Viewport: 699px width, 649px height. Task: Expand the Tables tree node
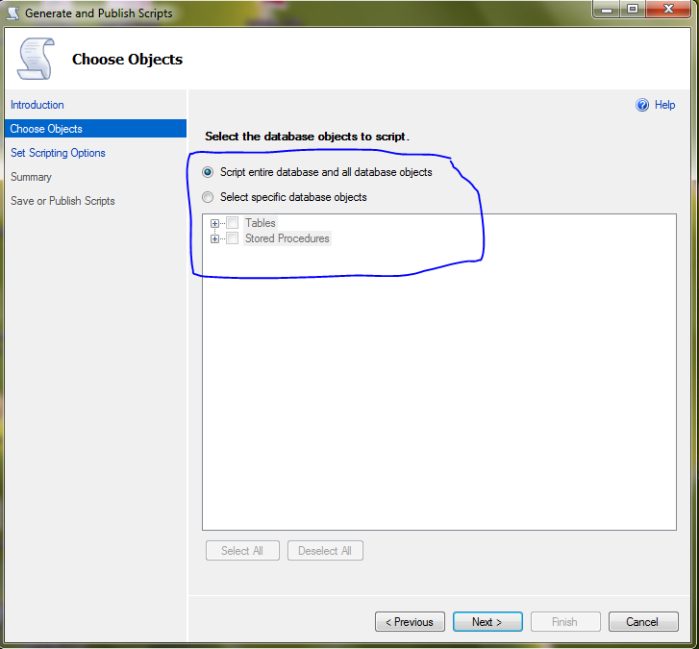(215, 223)
